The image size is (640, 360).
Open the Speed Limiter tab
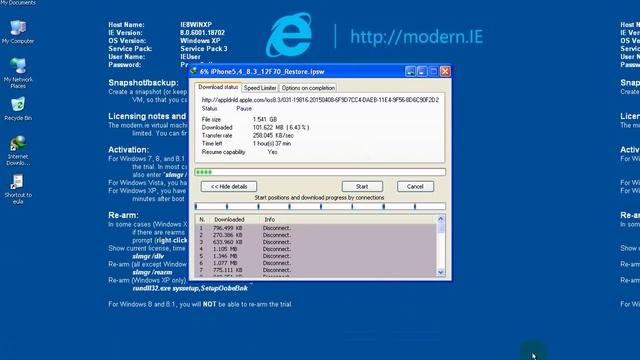click(260, 88)
